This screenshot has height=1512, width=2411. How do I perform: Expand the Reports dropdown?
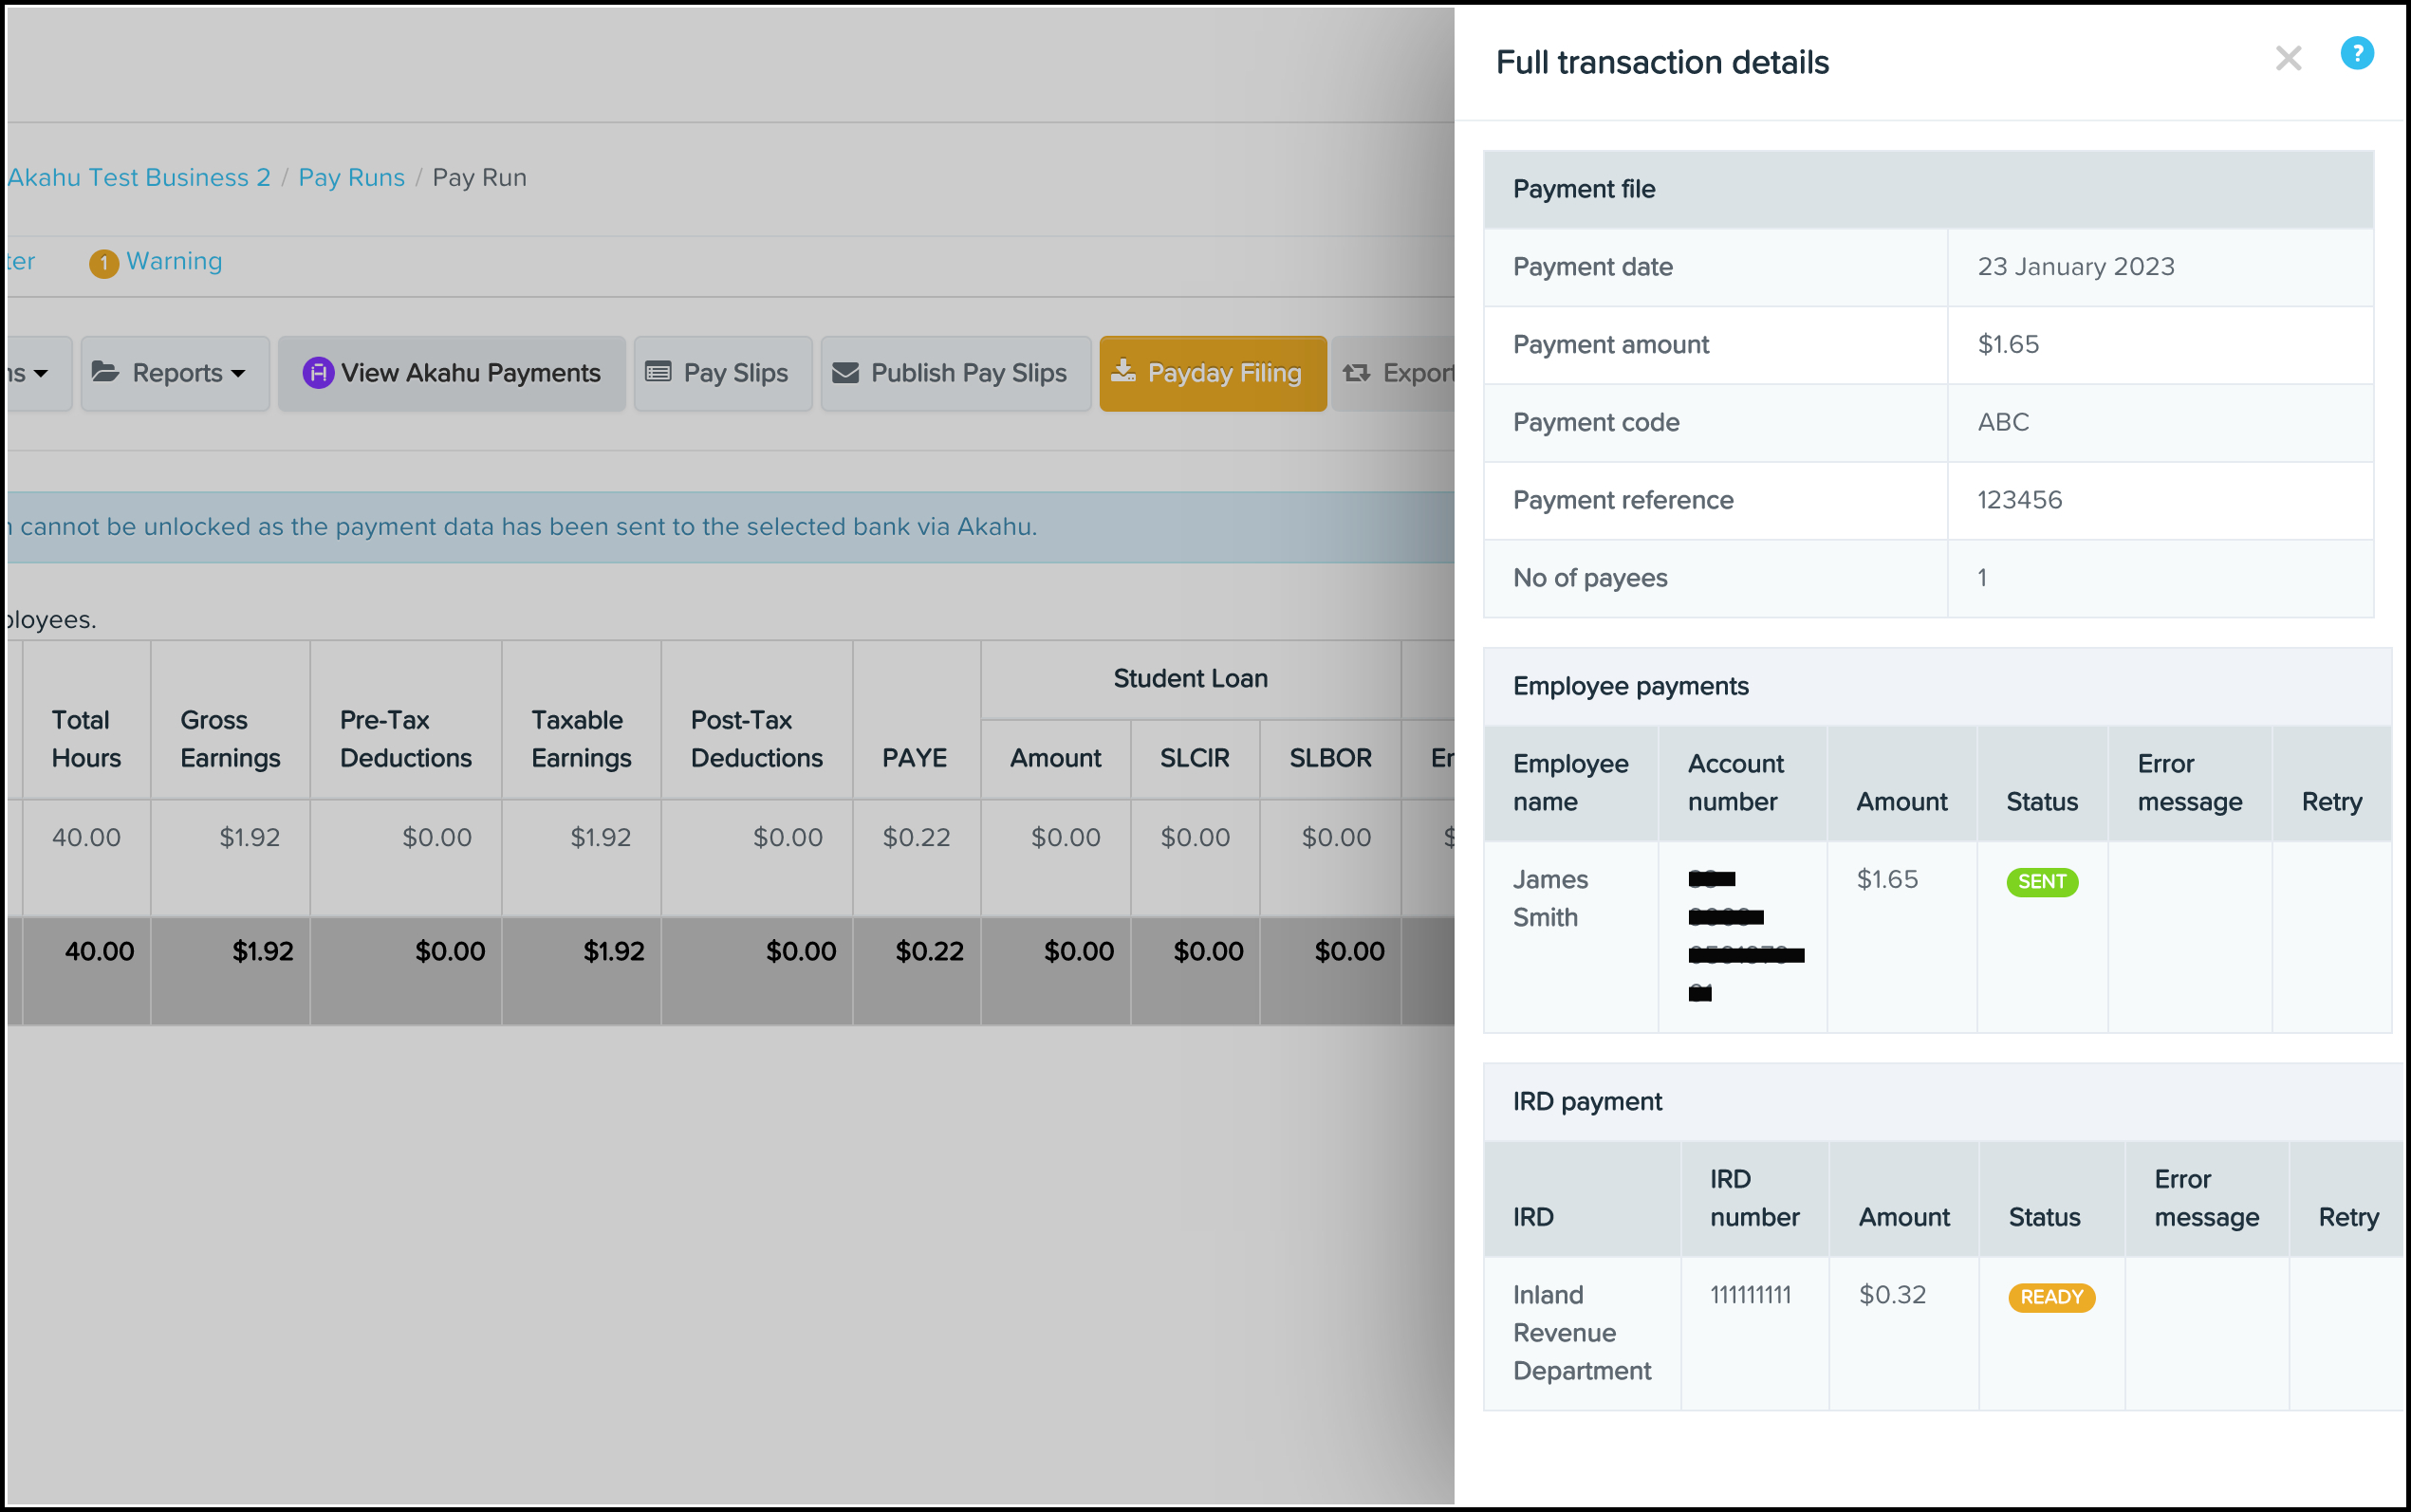[175, 372]
